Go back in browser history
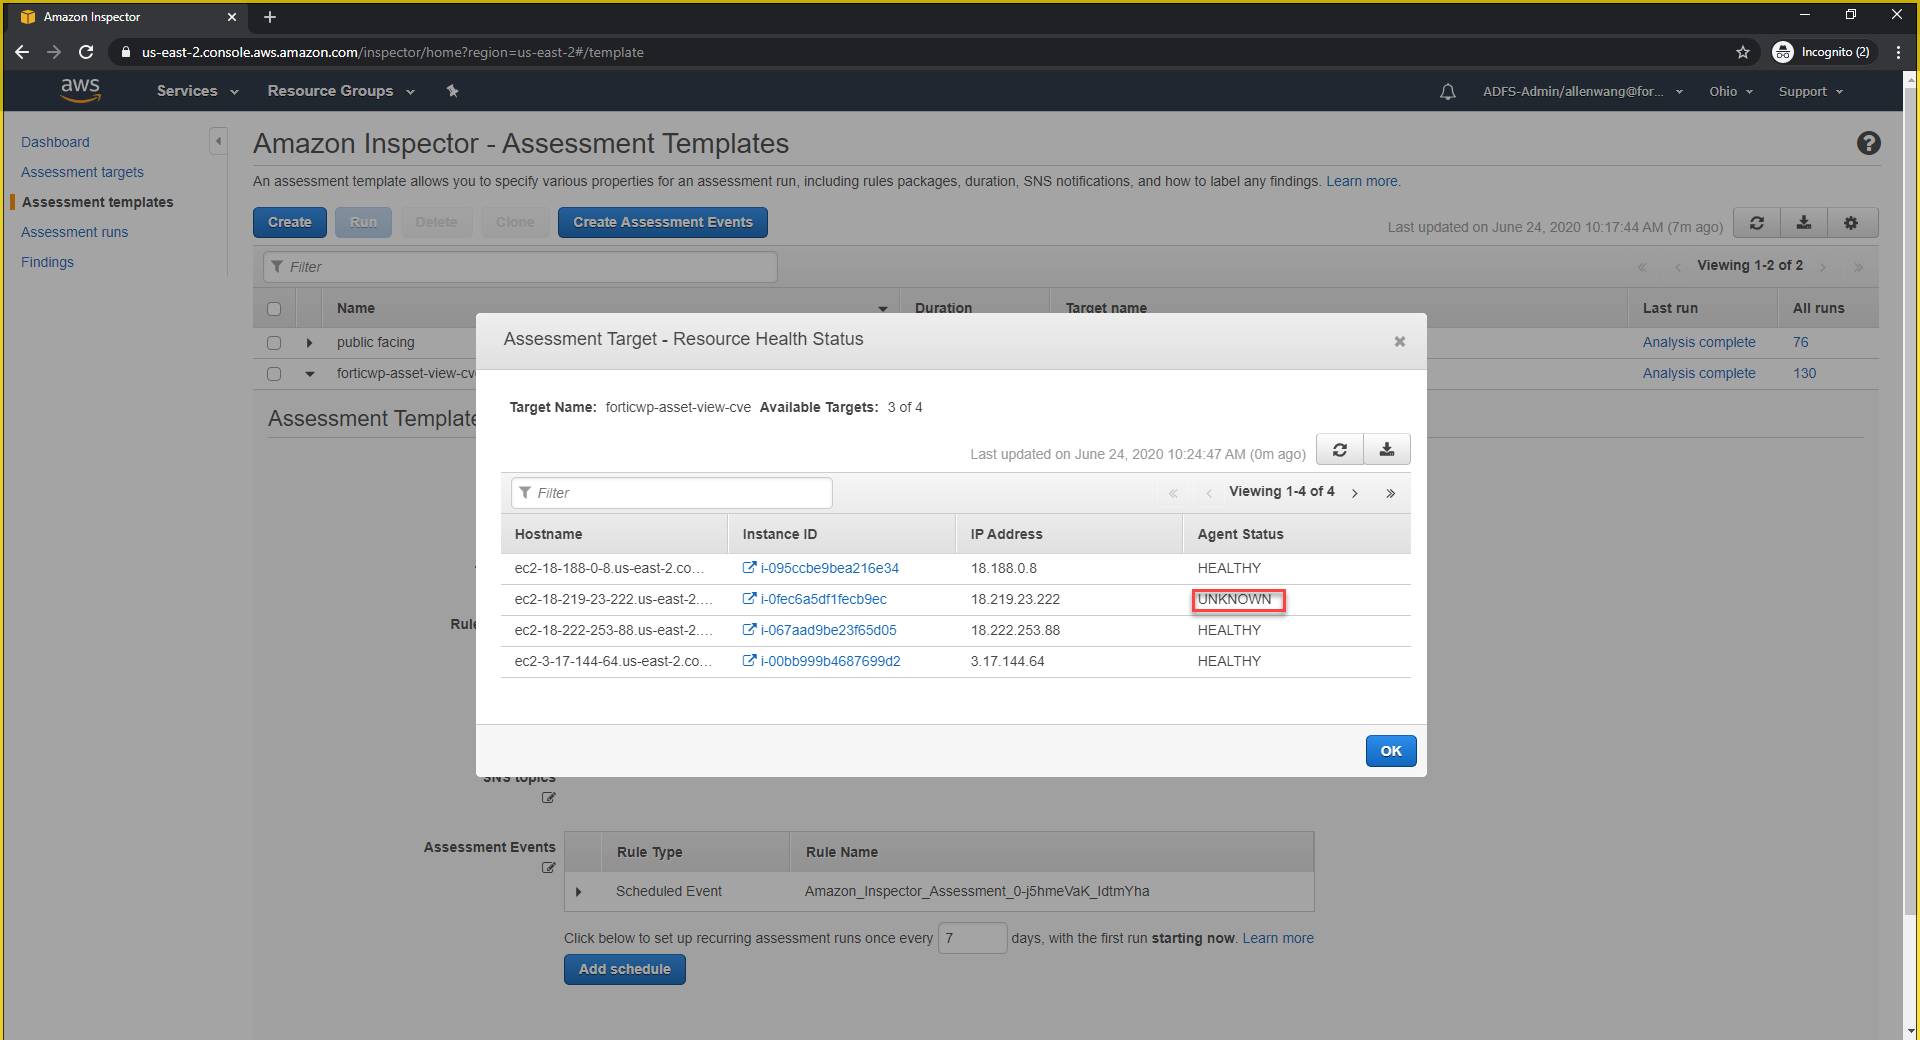Screen dimensions: 1920x1040 (x=22, y=52)
